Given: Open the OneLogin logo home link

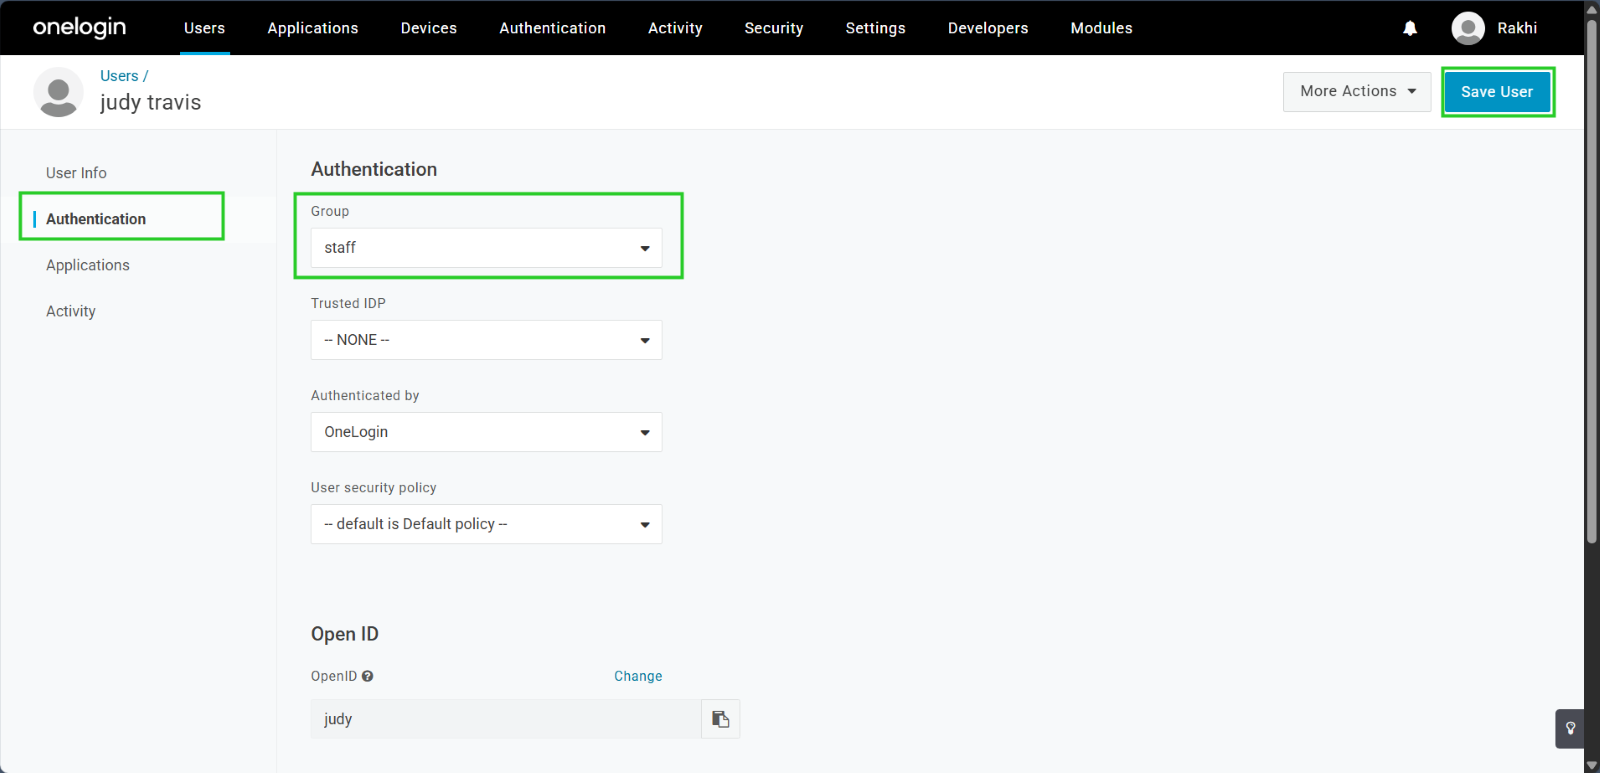Looking at the screenshot, I should click(x=79, y=27).
